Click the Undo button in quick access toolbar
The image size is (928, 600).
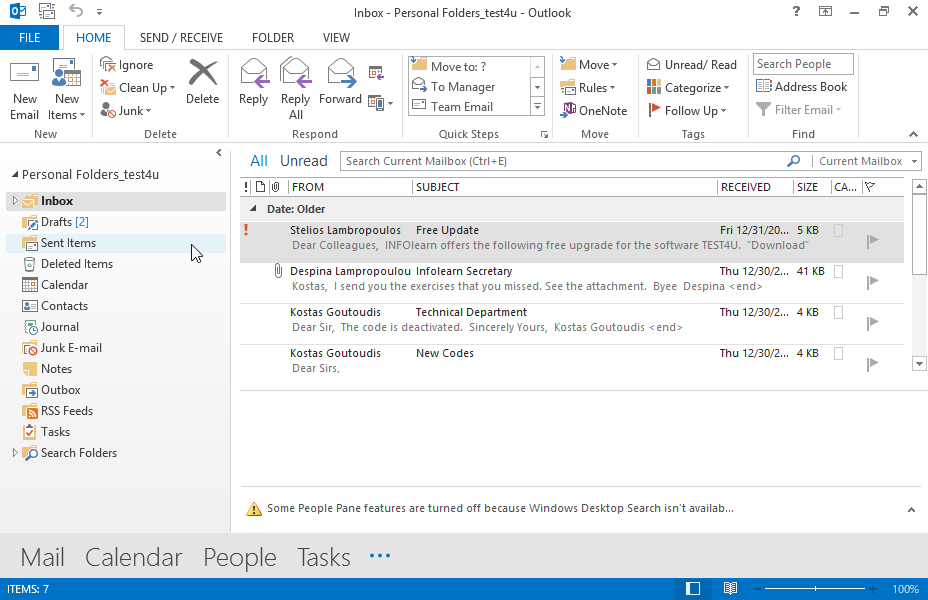(x=76, y=11)
